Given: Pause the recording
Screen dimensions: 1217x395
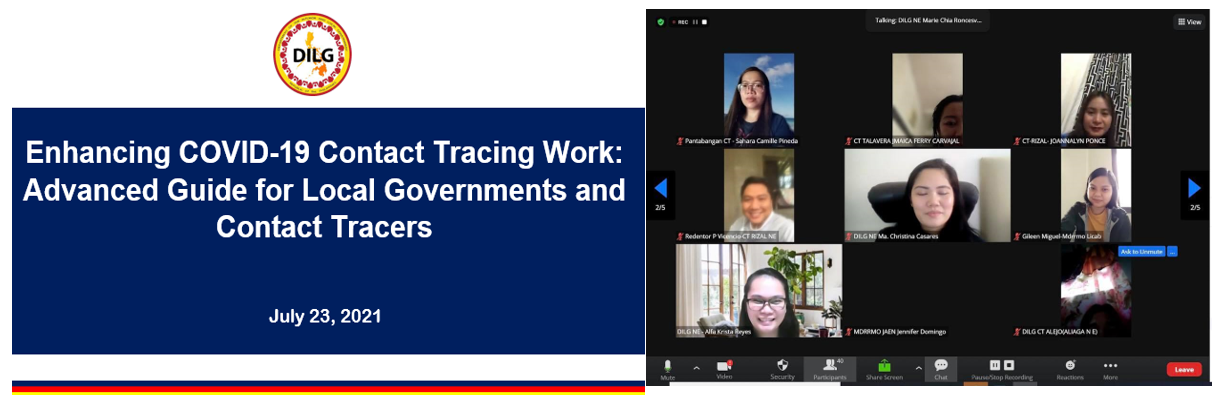Looking at the screenshot, I should coord(995,365).
